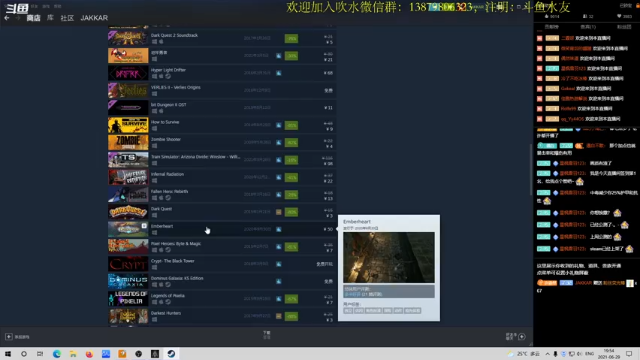Open the Steam 社区 (Community) tab
Viewport: 640px width, 360px height.
[67, 18]
